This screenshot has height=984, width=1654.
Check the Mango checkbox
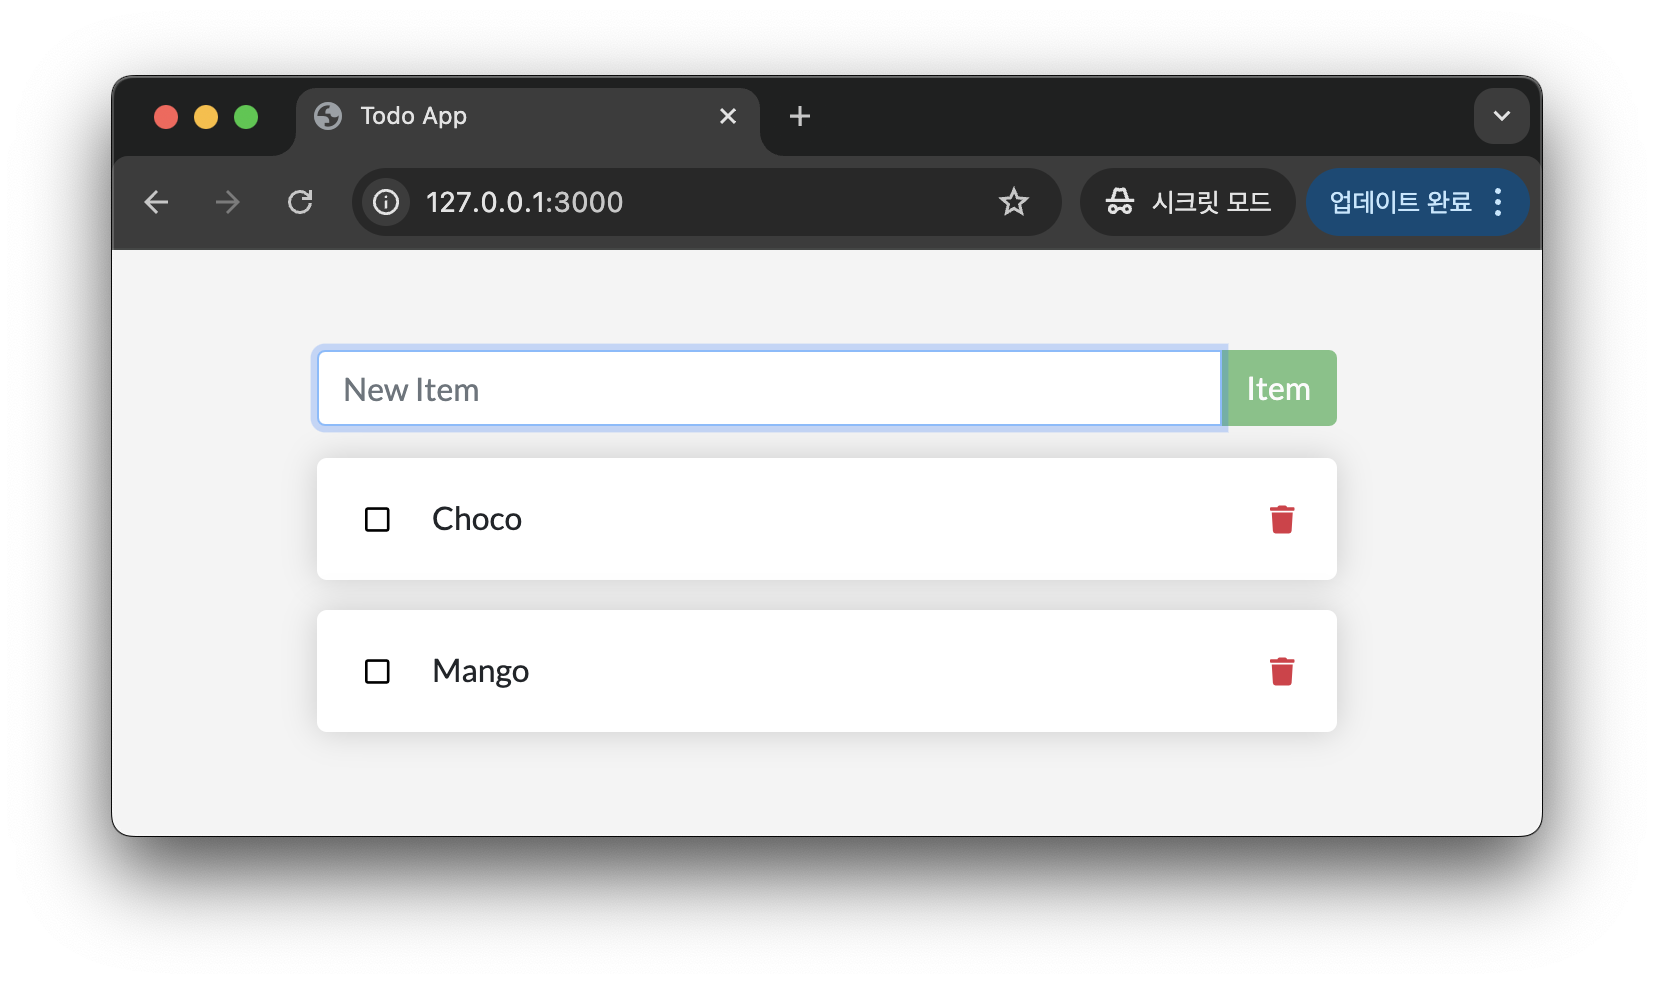[x=377, y=672]
